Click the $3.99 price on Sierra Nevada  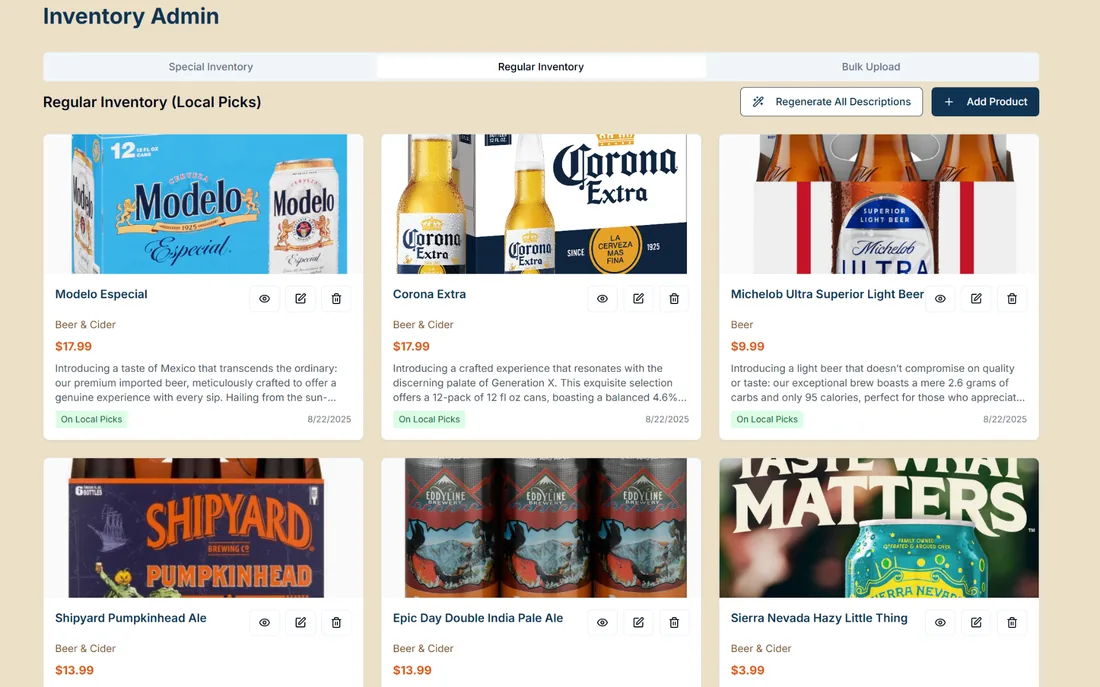[748, 670]
